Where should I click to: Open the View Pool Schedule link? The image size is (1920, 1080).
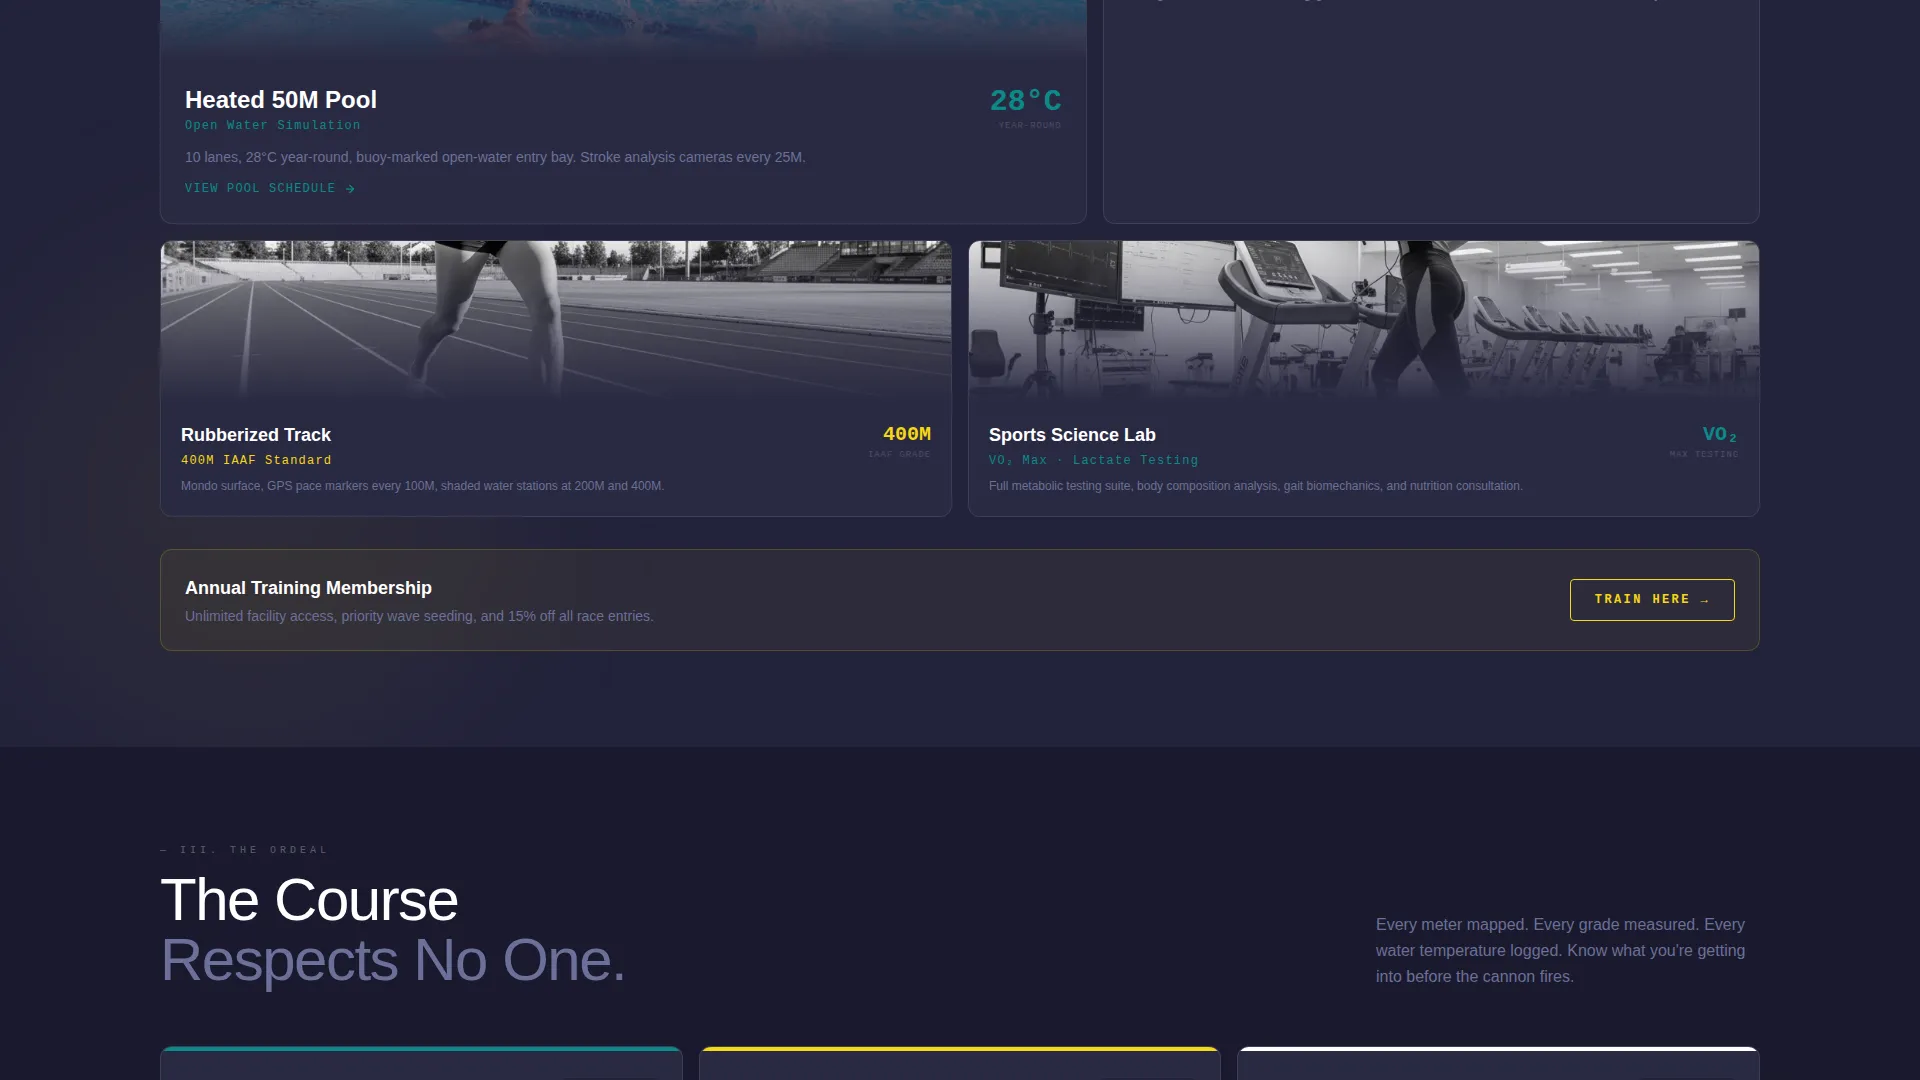tap(270, 188)
